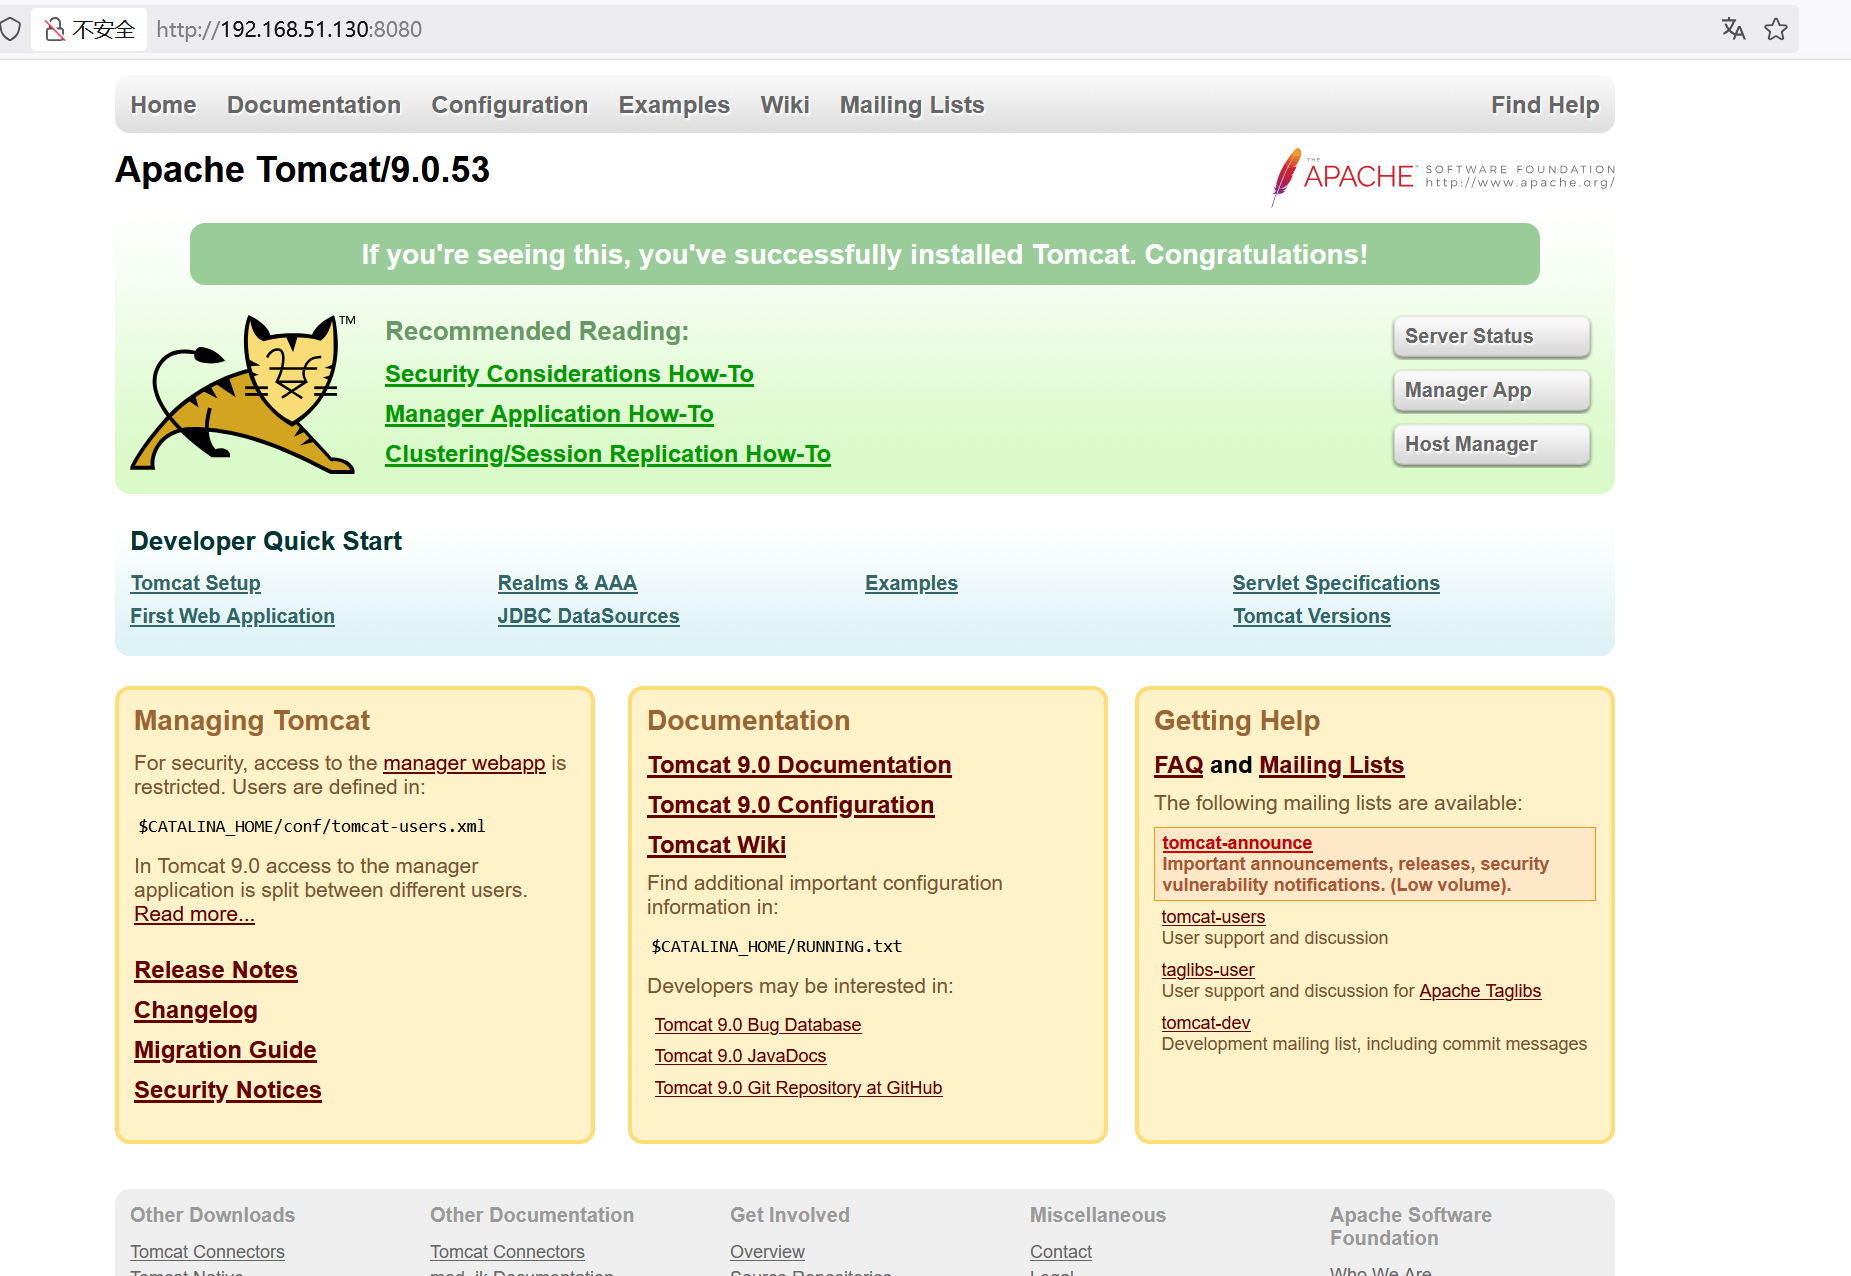Screen dimensions: 1851x1276
Task: Open Security Considerations How-To link
Action: 569,374
